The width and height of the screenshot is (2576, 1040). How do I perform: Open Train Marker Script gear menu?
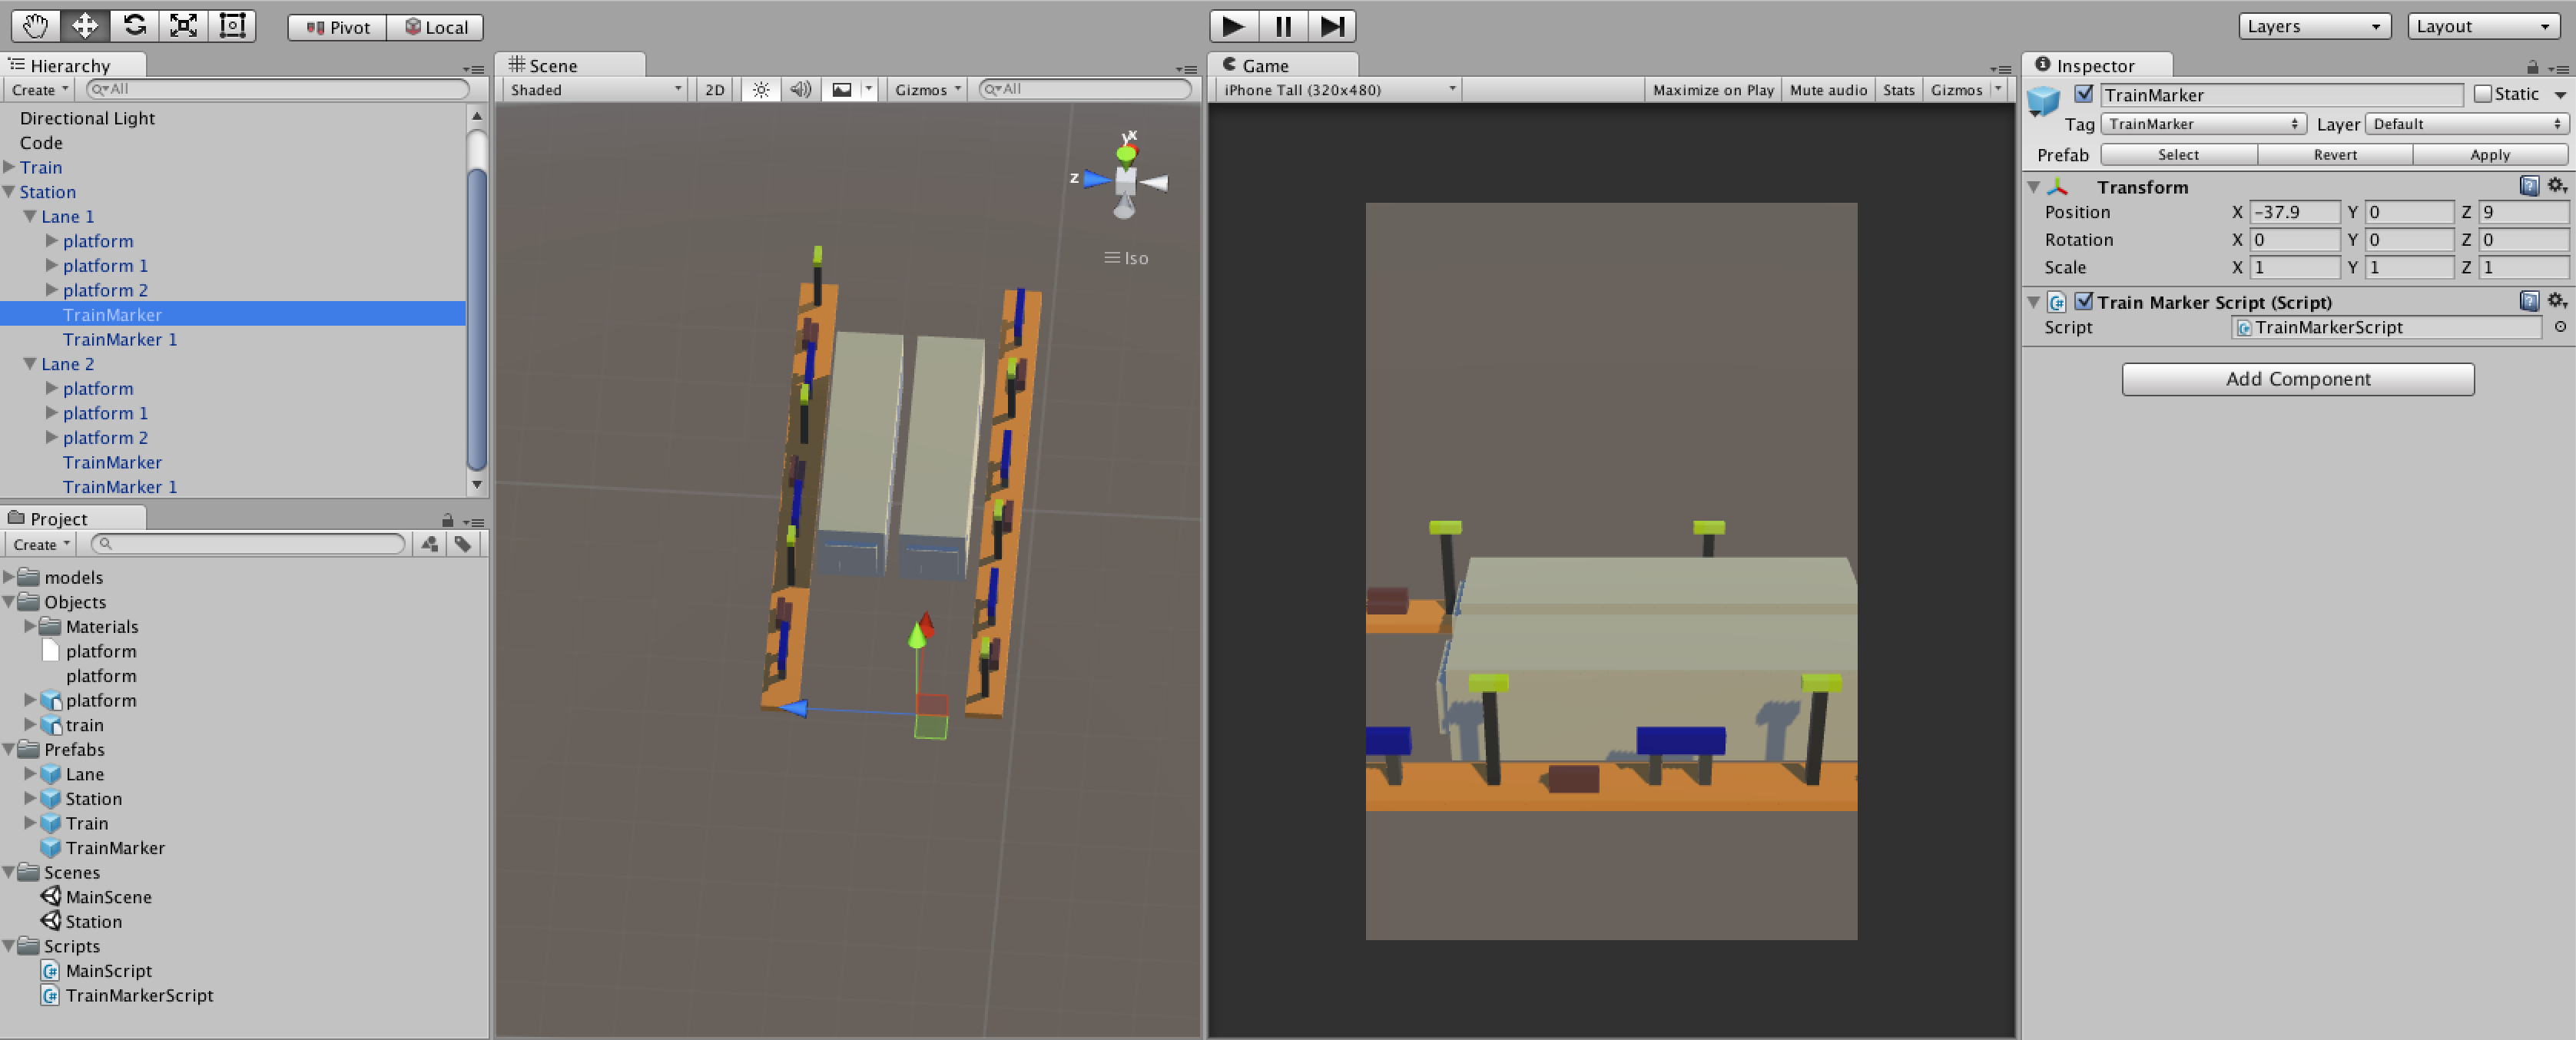pos(2556,301)
